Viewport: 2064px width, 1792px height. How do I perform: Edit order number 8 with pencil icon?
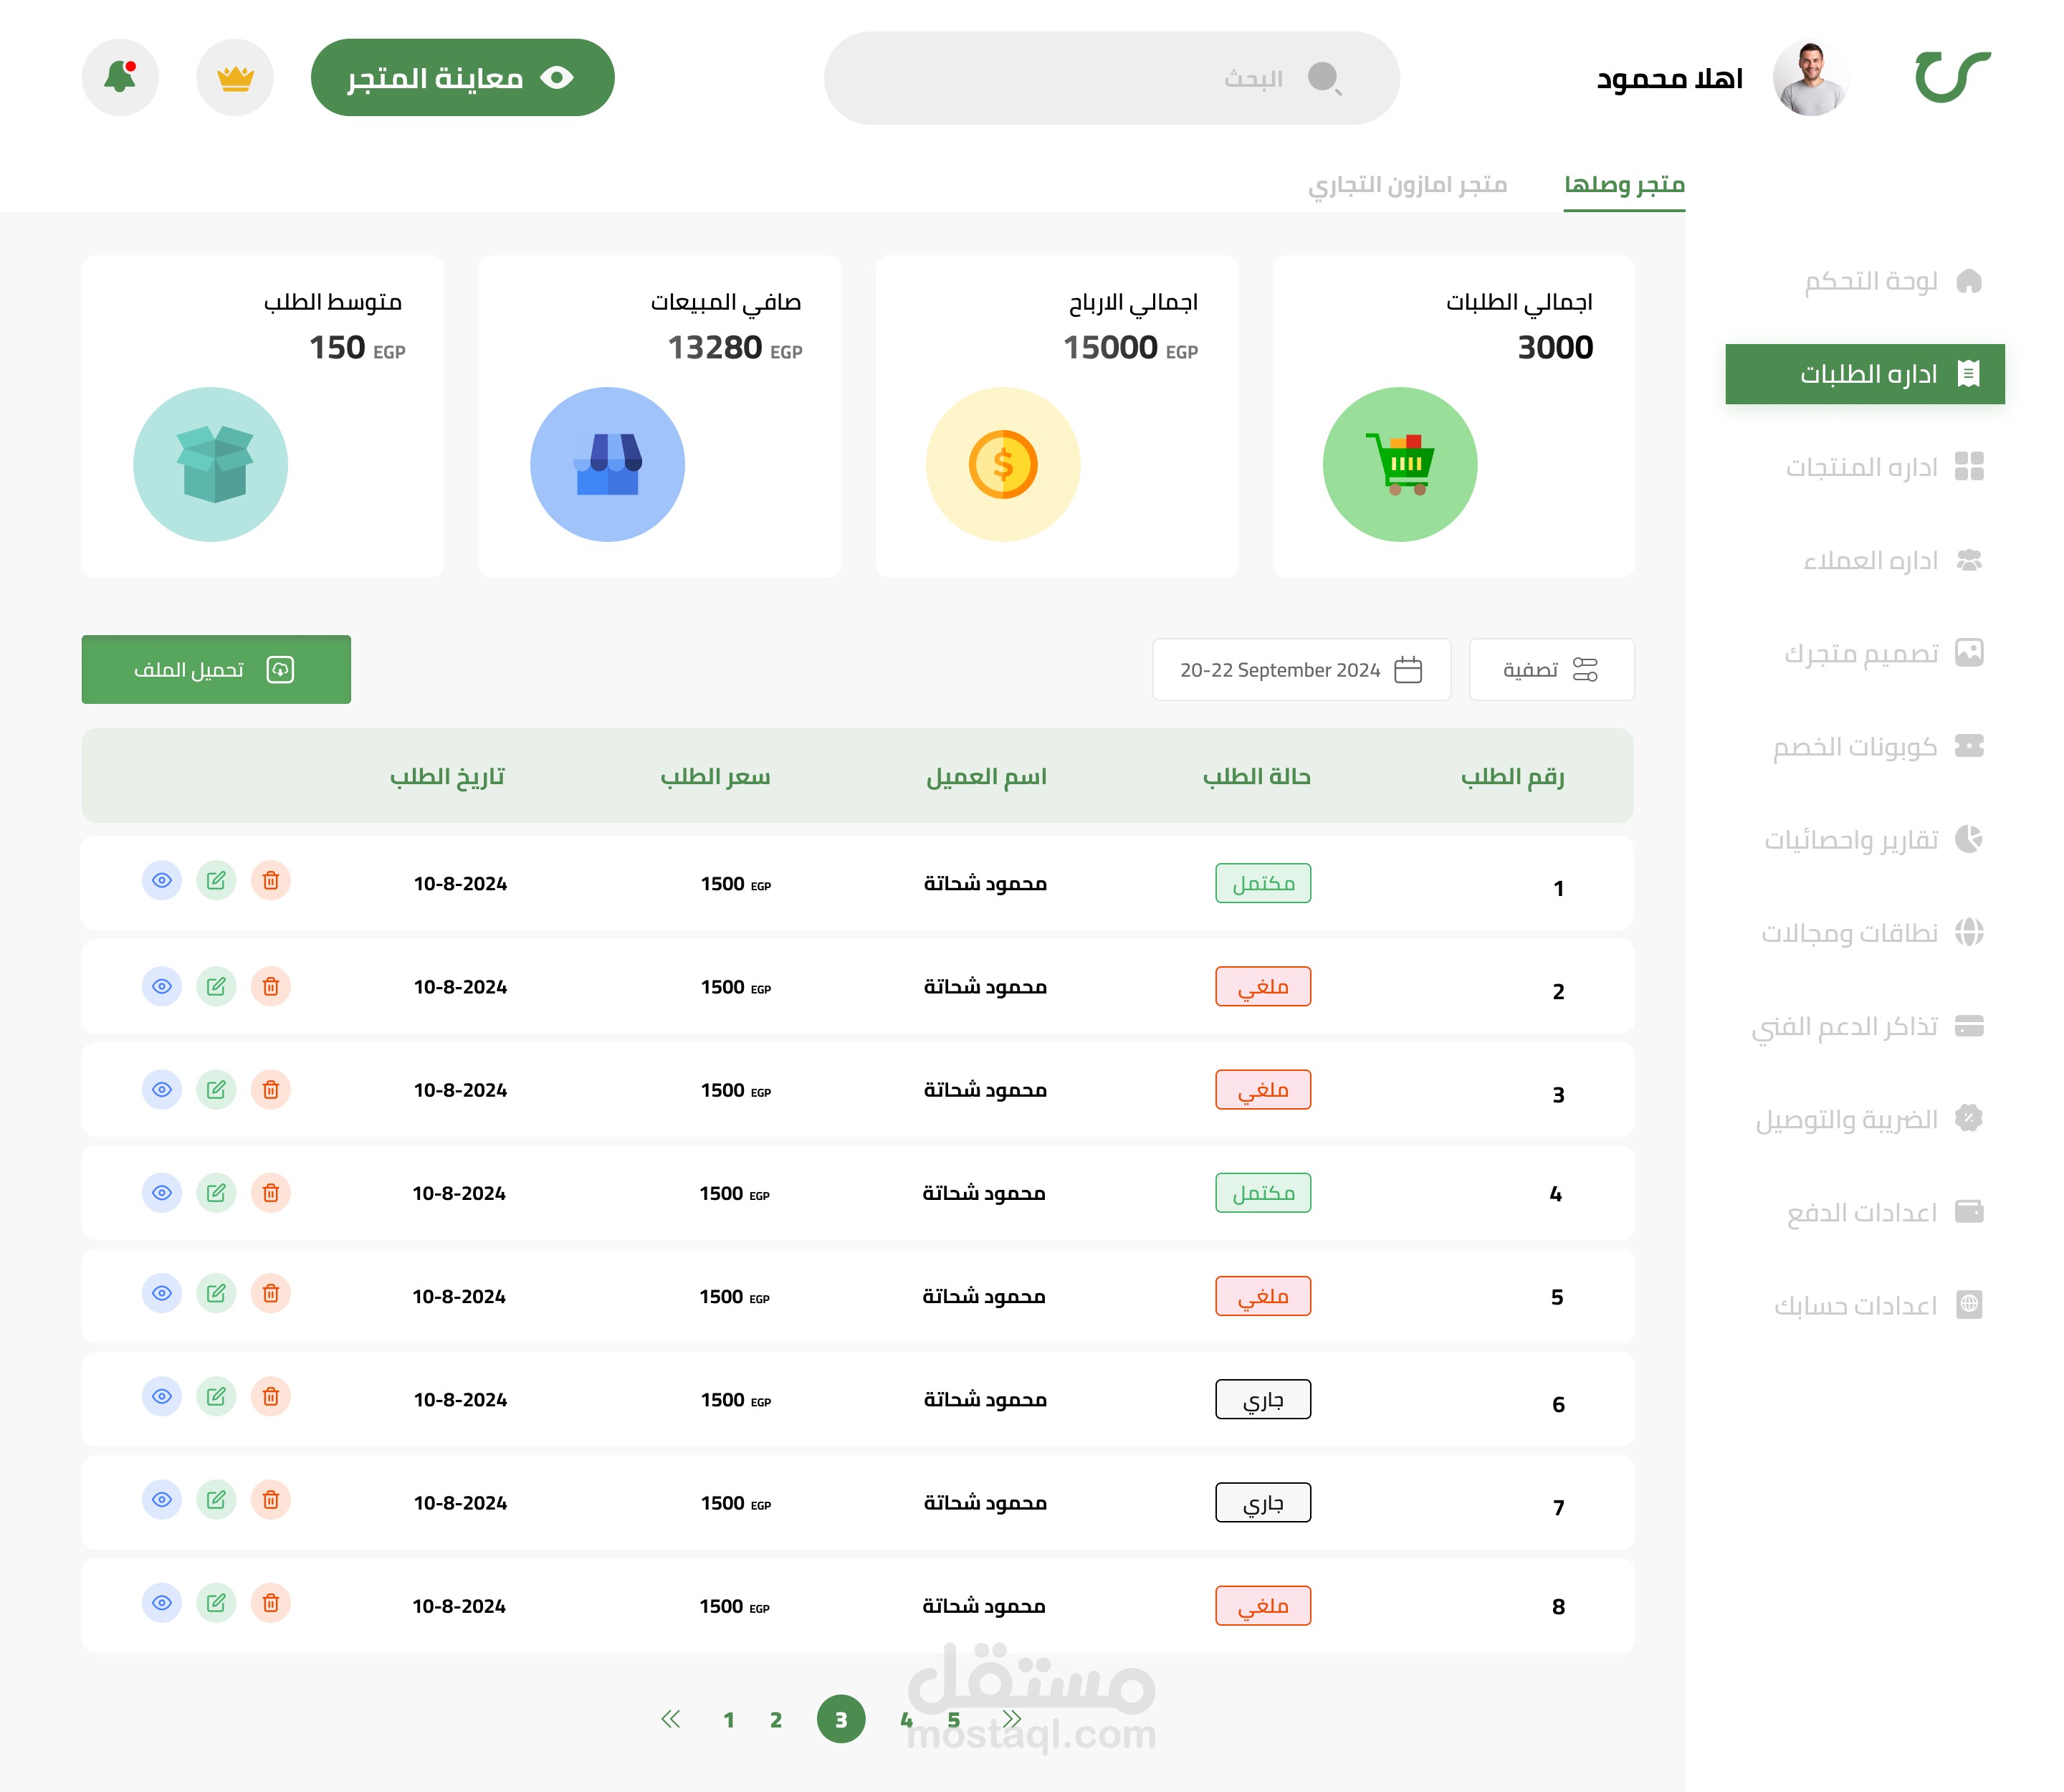pos(216,1603)
